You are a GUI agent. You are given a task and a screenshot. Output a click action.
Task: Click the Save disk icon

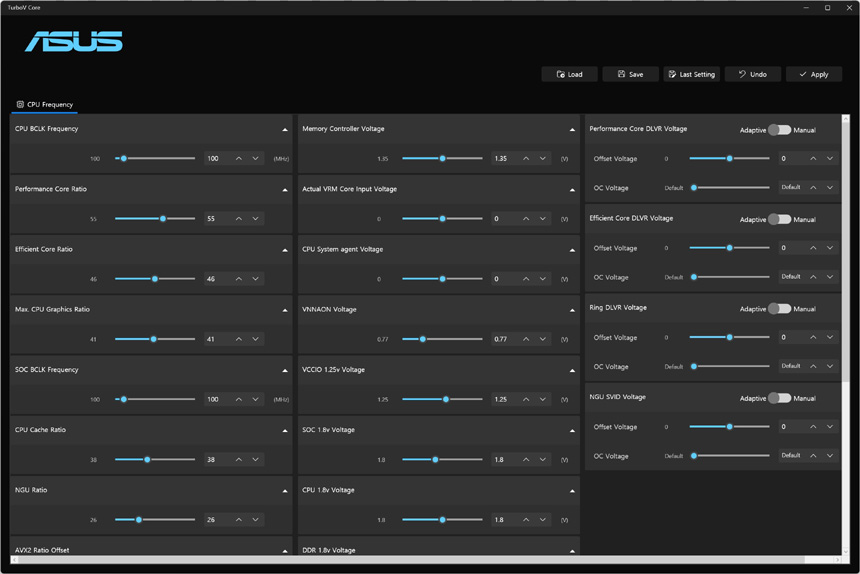pos(621,75)
